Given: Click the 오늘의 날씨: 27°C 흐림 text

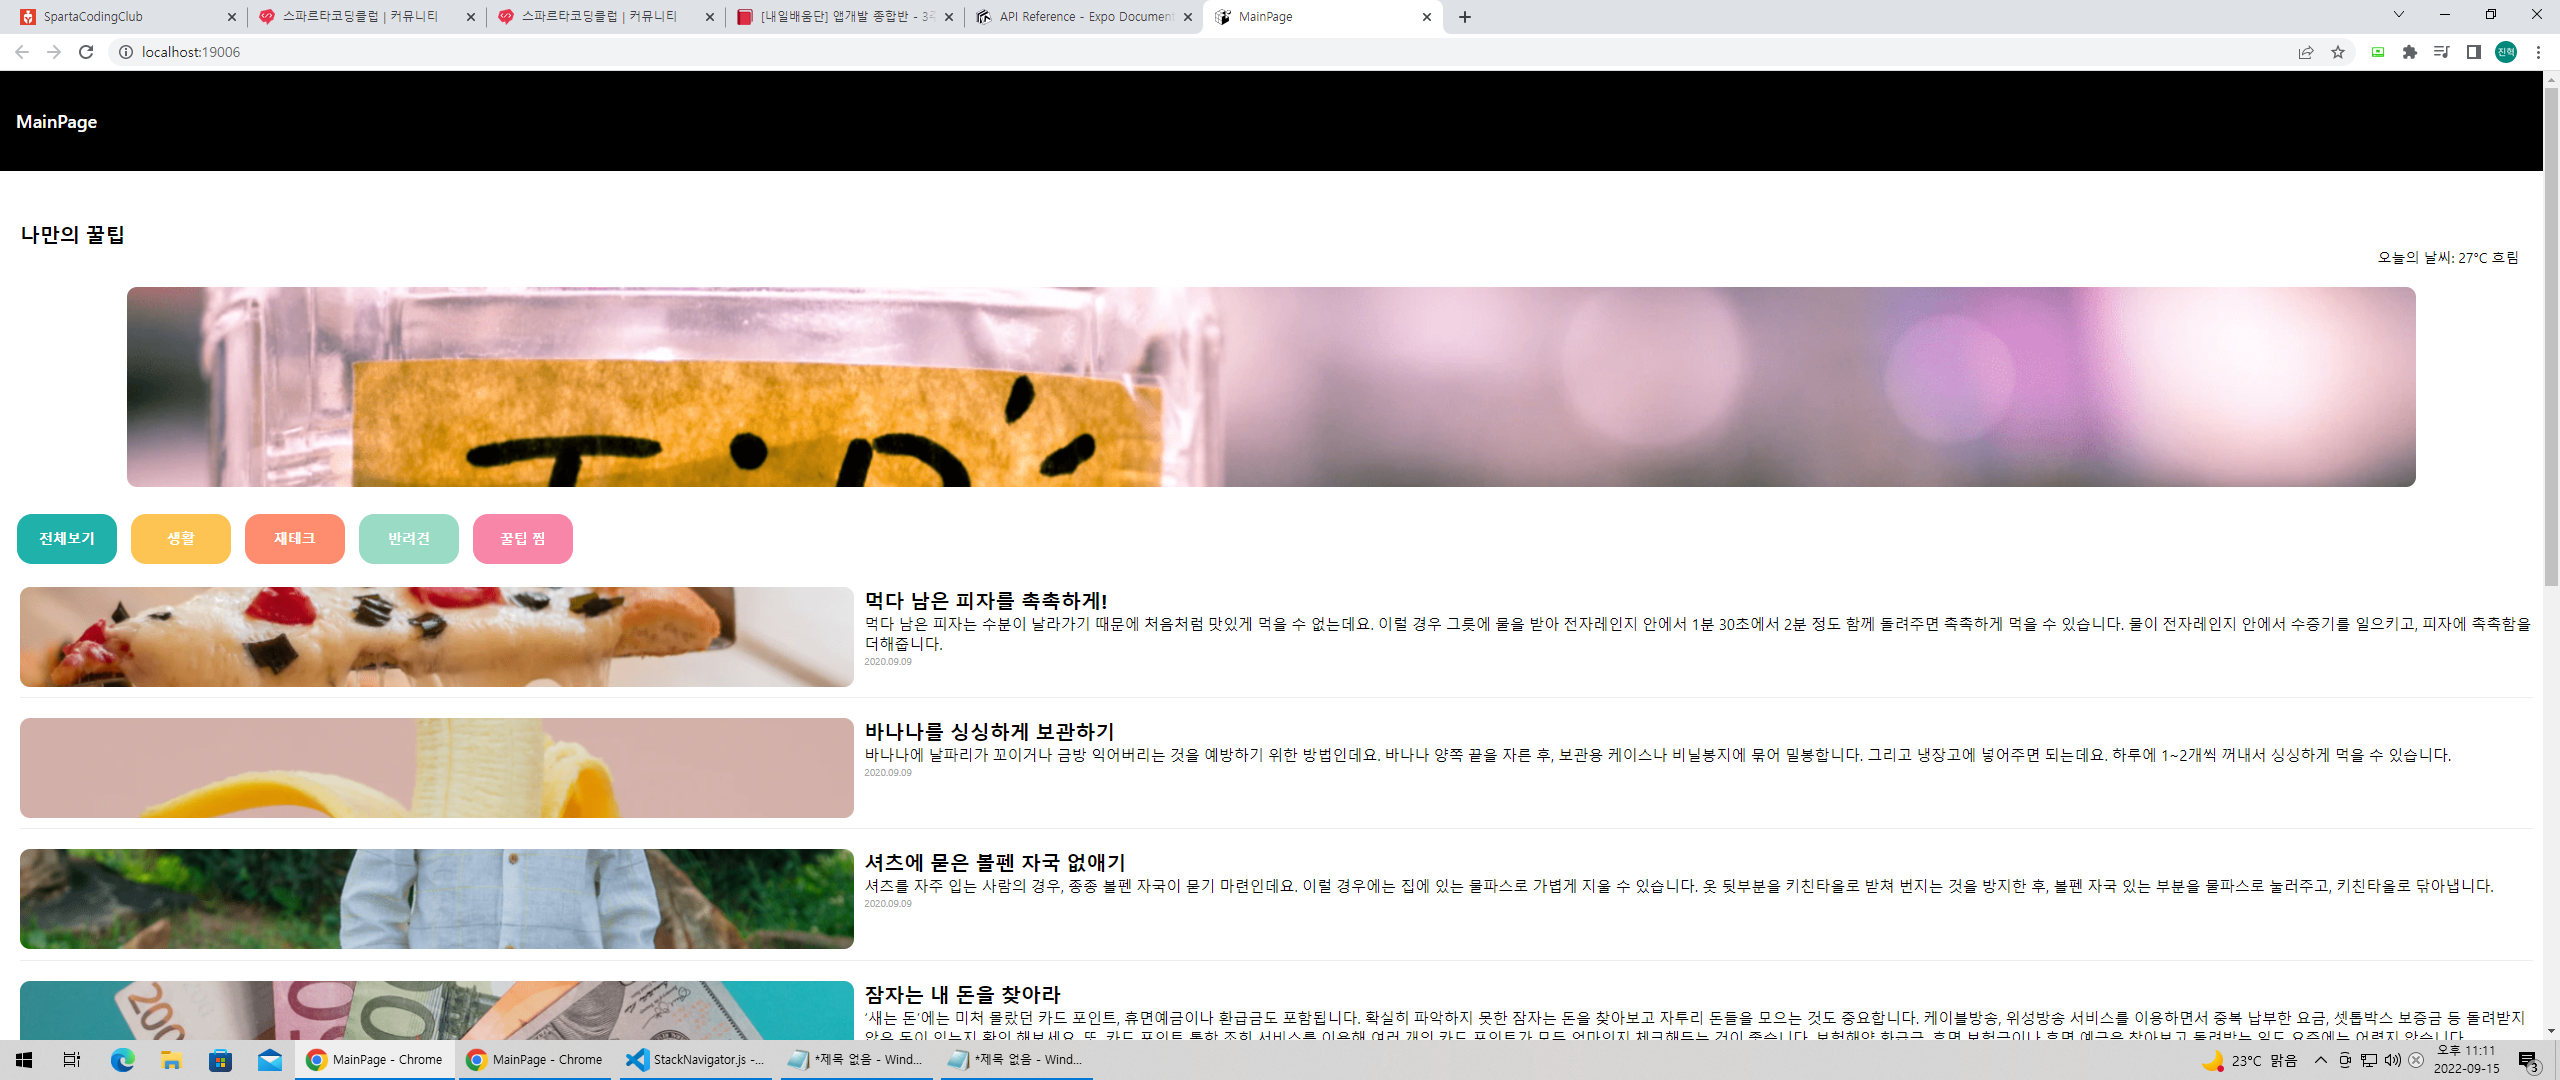Looking at the screenshot, I should [x=2448, y=258].
